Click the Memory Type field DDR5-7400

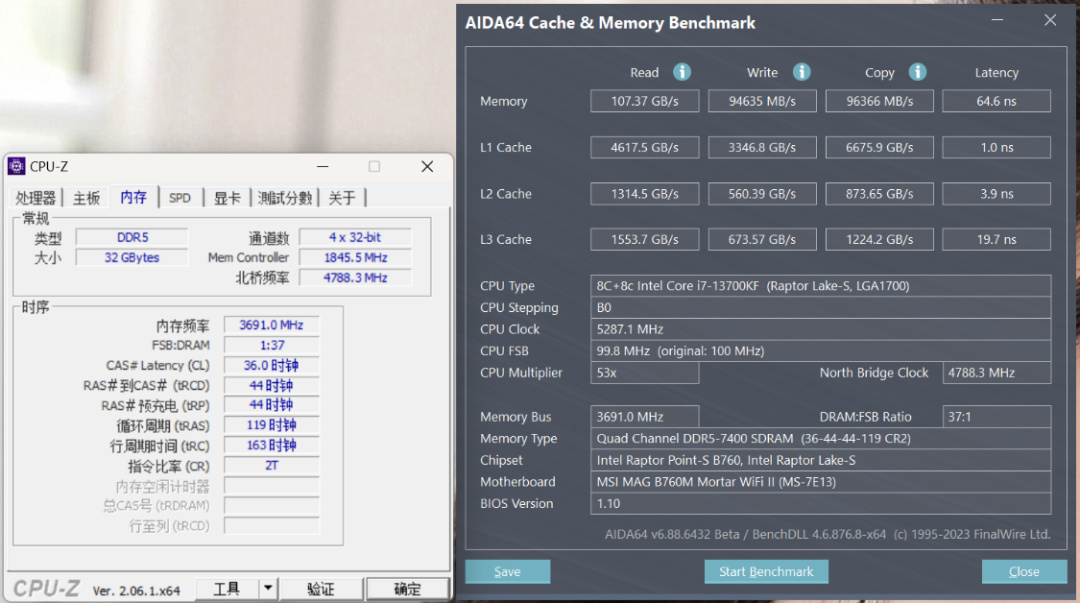(x=820, y=438)
